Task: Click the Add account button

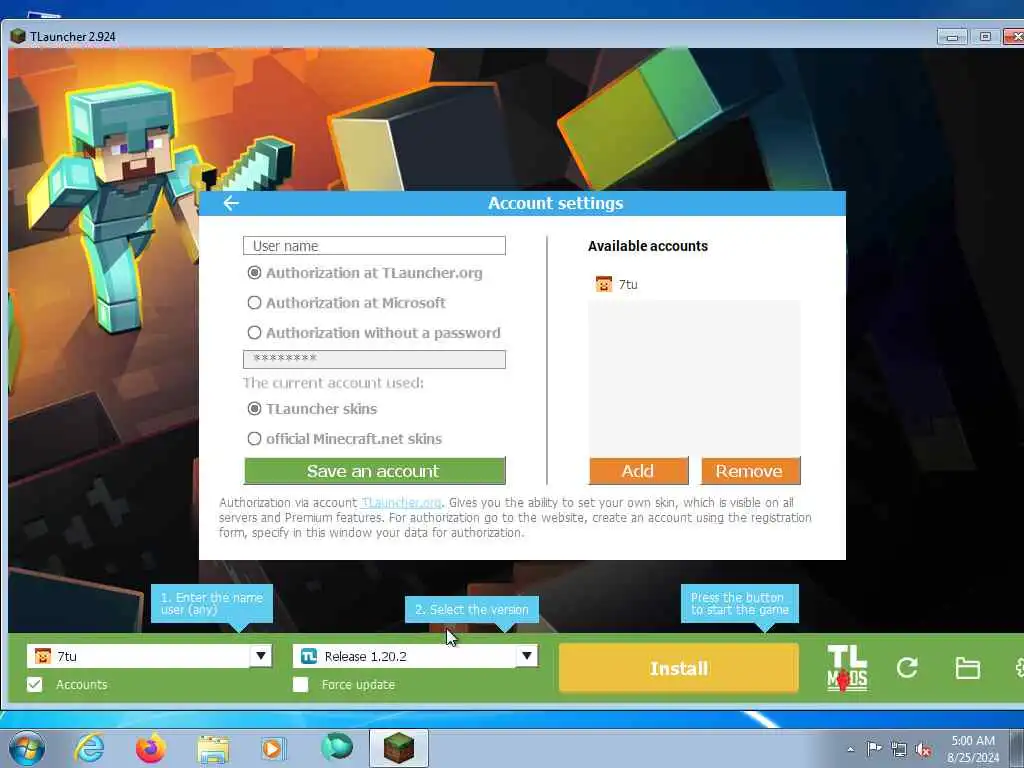Action: 639,471
